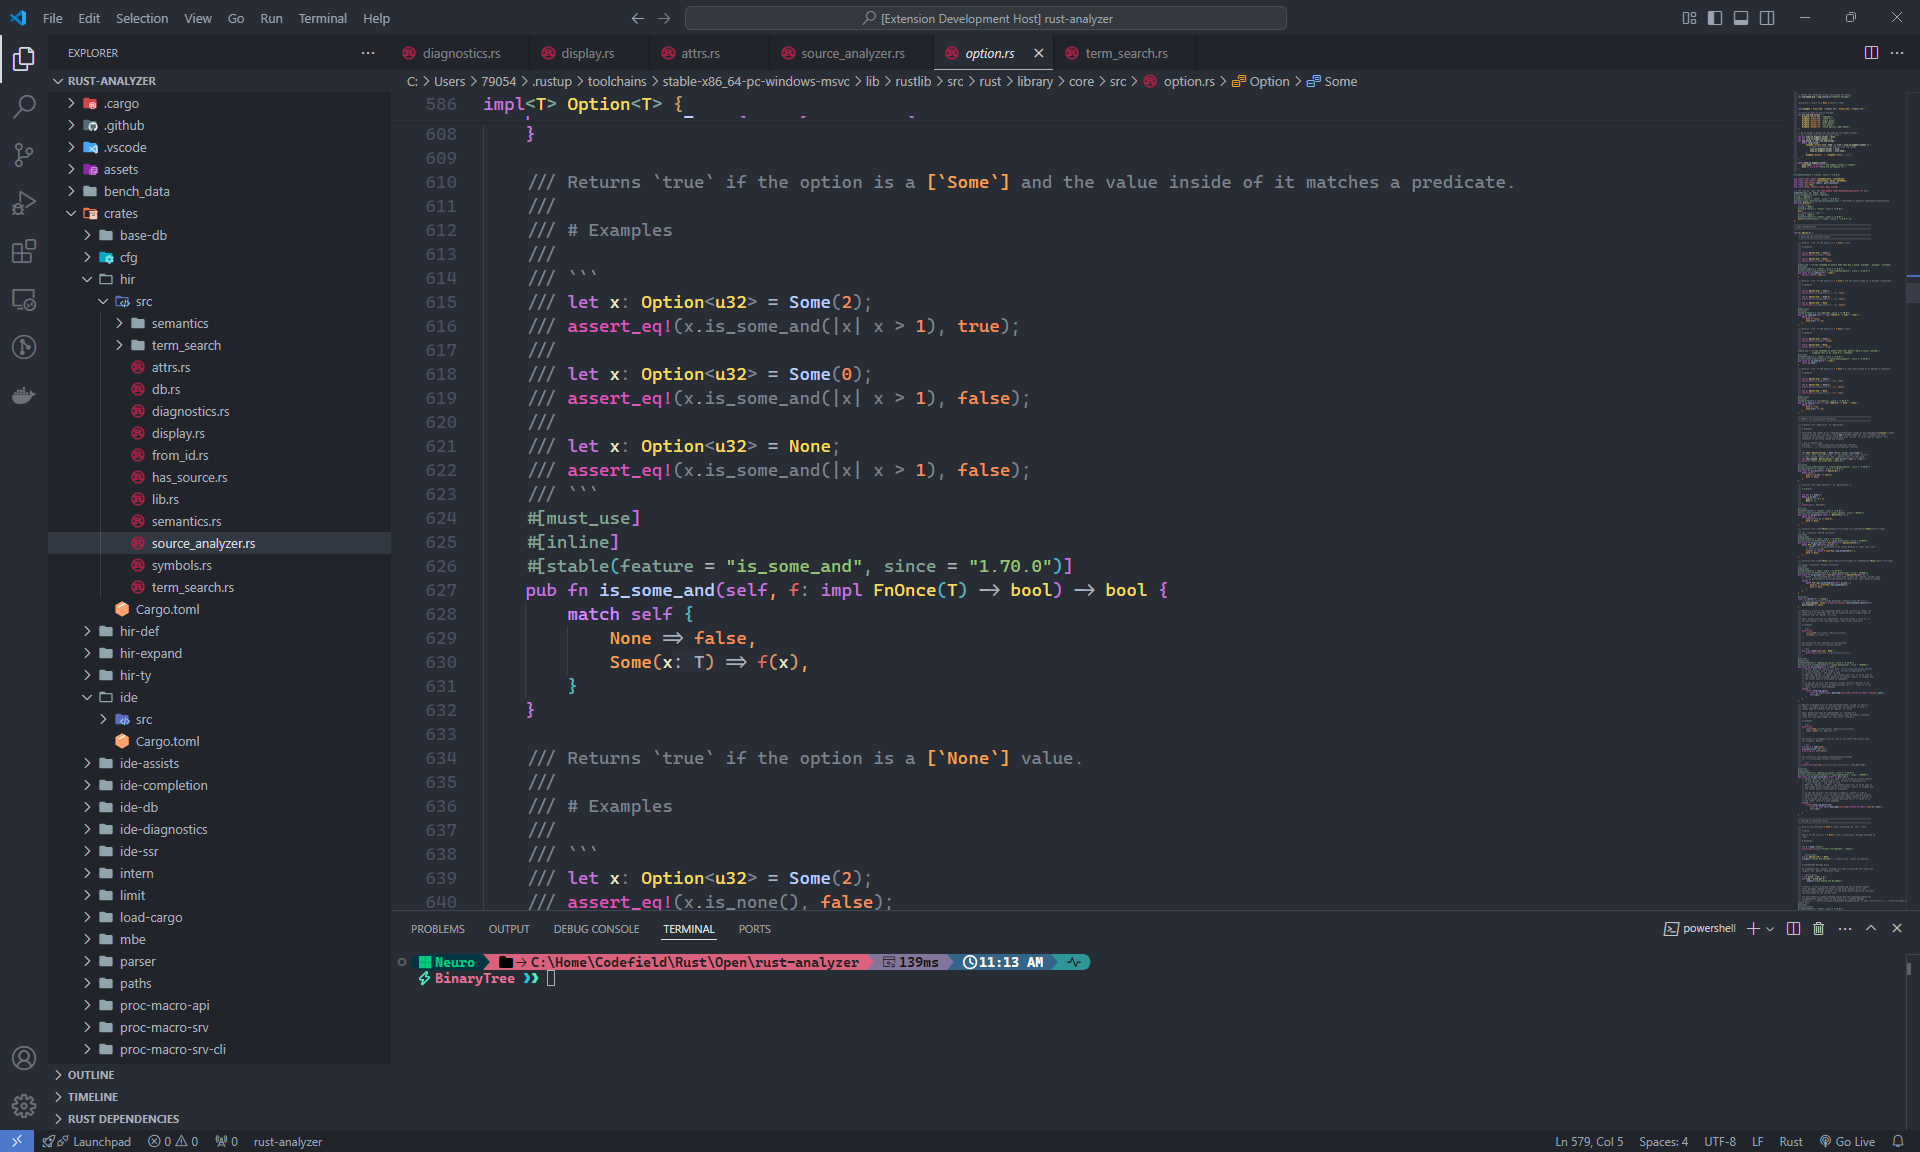Toggle the primary side bar visibility
Image resolution: width=1920 pixels, height=1152 pixels.
click(1715, 18)
